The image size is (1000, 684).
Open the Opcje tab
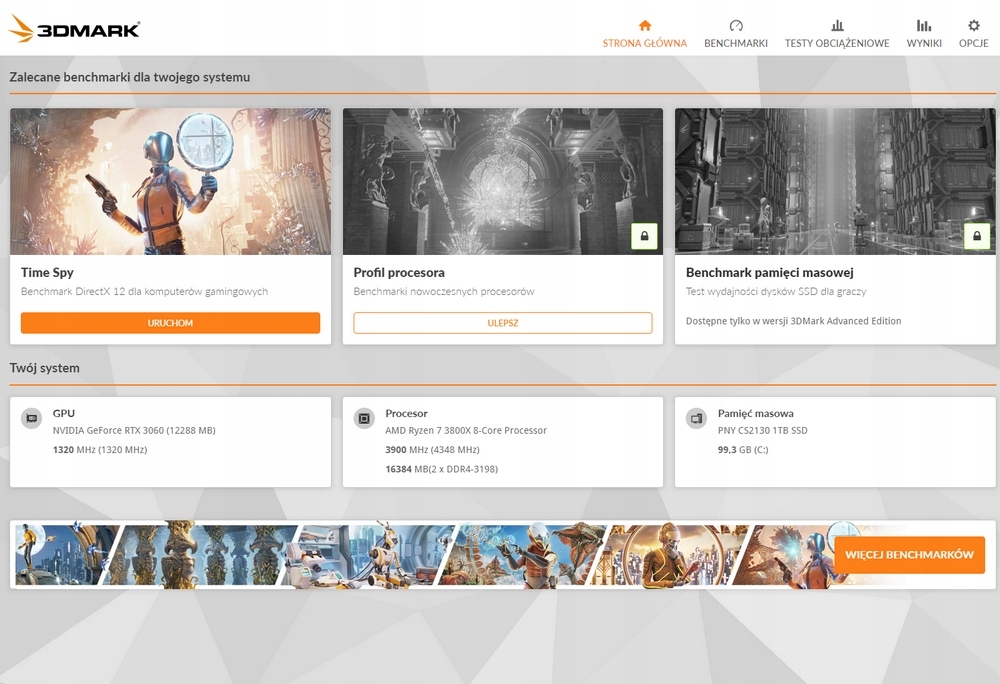(974, 34)
